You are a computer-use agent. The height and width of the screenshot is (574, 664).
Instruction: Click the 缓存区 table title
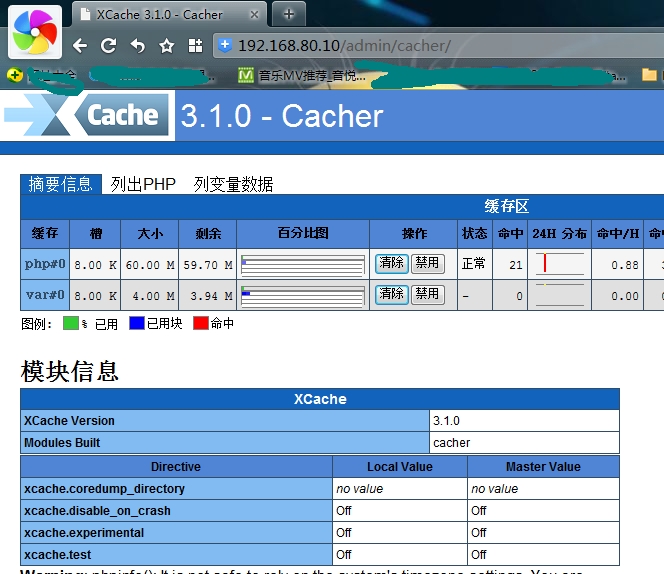tap(506, 206)
